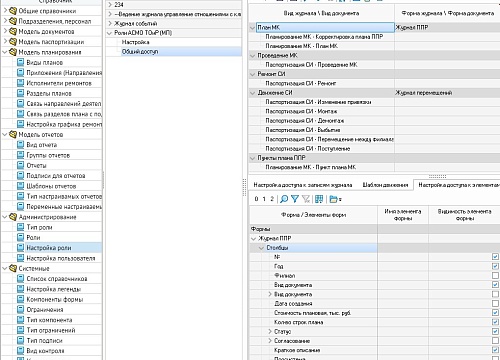The image size is (500, 360).
Task: Enable visibility checkbox for Согласование row
Action: click(495, 341)
